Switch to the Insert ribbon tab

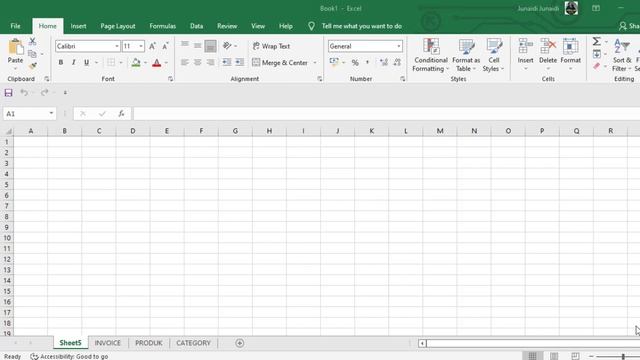78,26
